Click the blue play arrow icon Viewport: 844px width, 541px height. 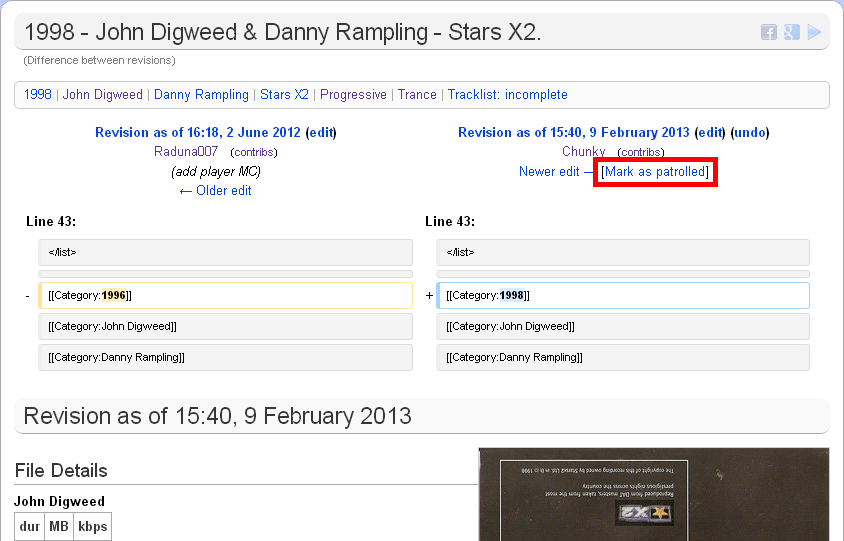click(x=814, y=32)
